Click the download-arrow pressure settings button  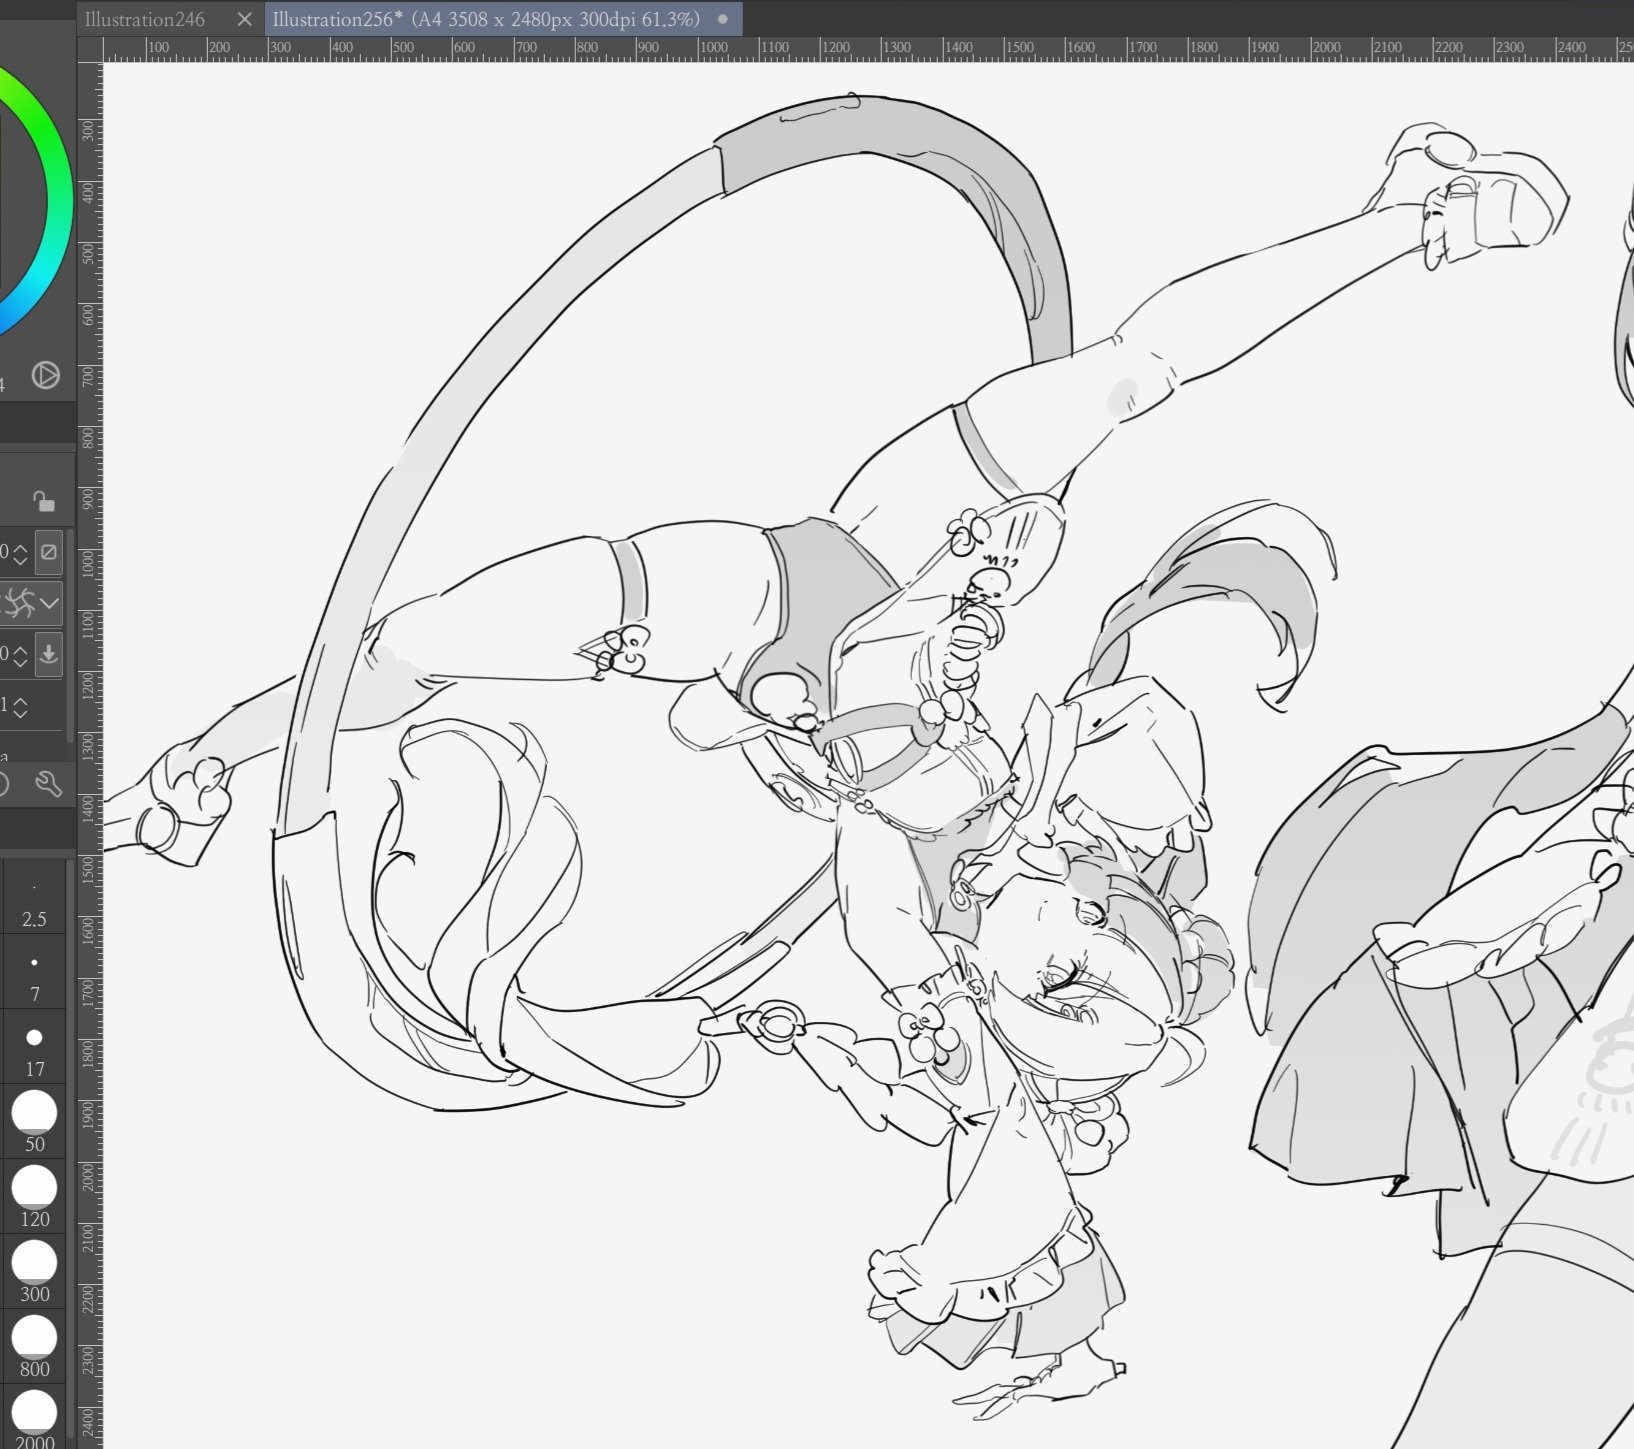[x=48, y=655]
